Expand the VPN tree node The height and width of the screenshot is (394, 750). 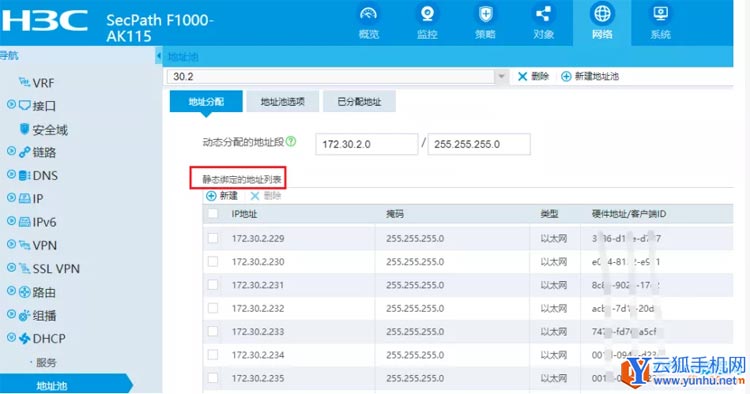[x=11, y=244]
